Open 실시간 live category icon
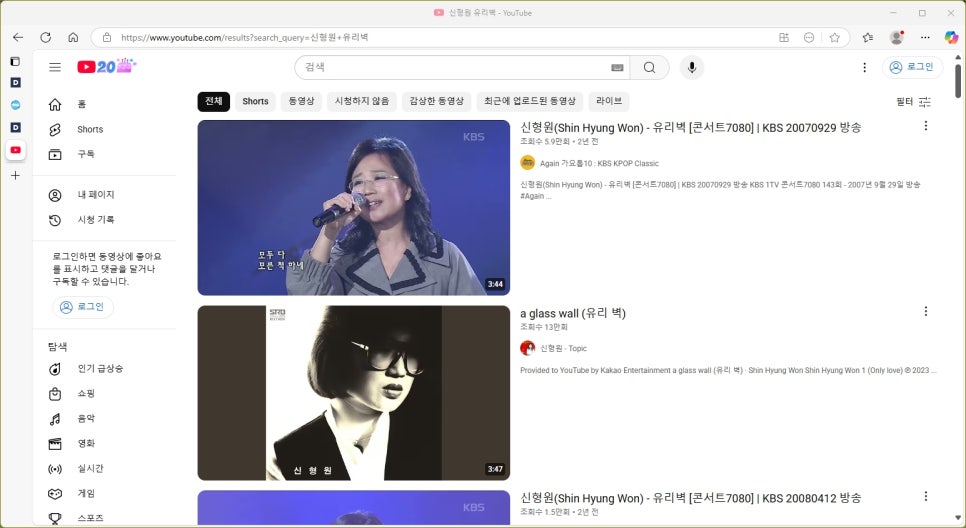966x528 pixels. click(x=55, y=469)
